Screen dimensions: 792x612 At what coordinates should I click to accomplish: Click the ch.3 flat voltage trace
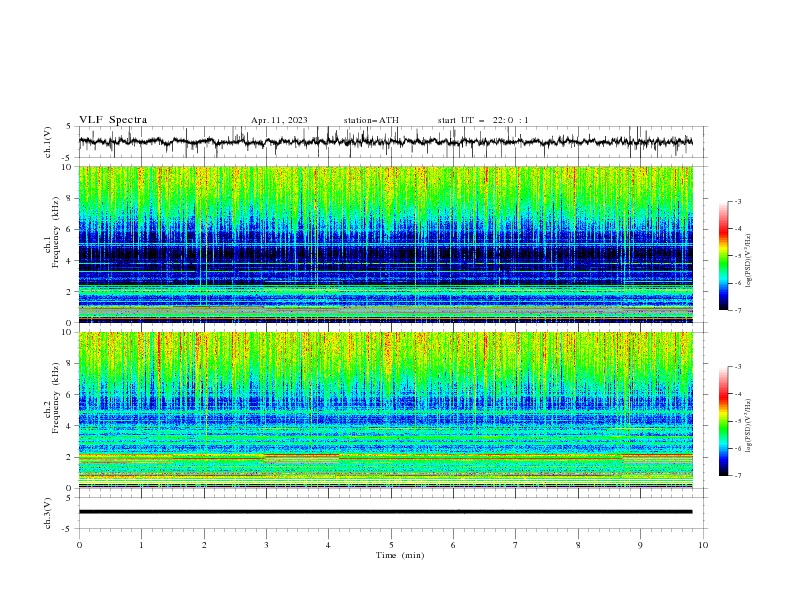click(x=385, y=512)
